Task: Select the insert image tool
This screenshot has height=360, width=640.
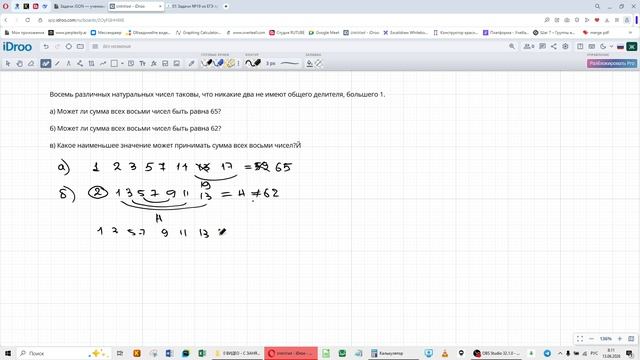Action: pyautogui.click(x=176, y=63)
